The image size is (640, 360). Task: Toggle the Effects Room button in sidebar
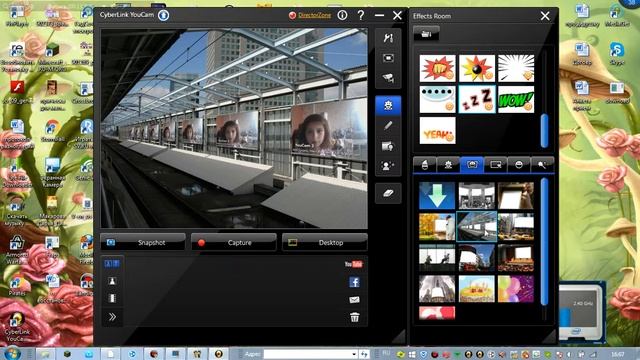(388, 106)
